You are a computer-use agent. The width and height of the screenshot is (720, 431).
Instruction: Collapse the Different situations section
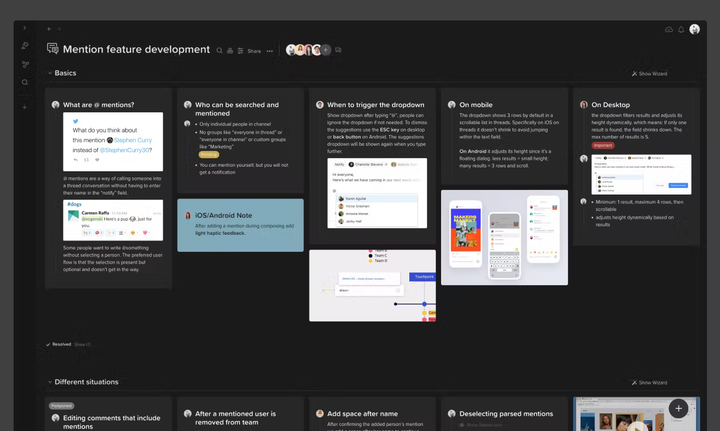50,382
